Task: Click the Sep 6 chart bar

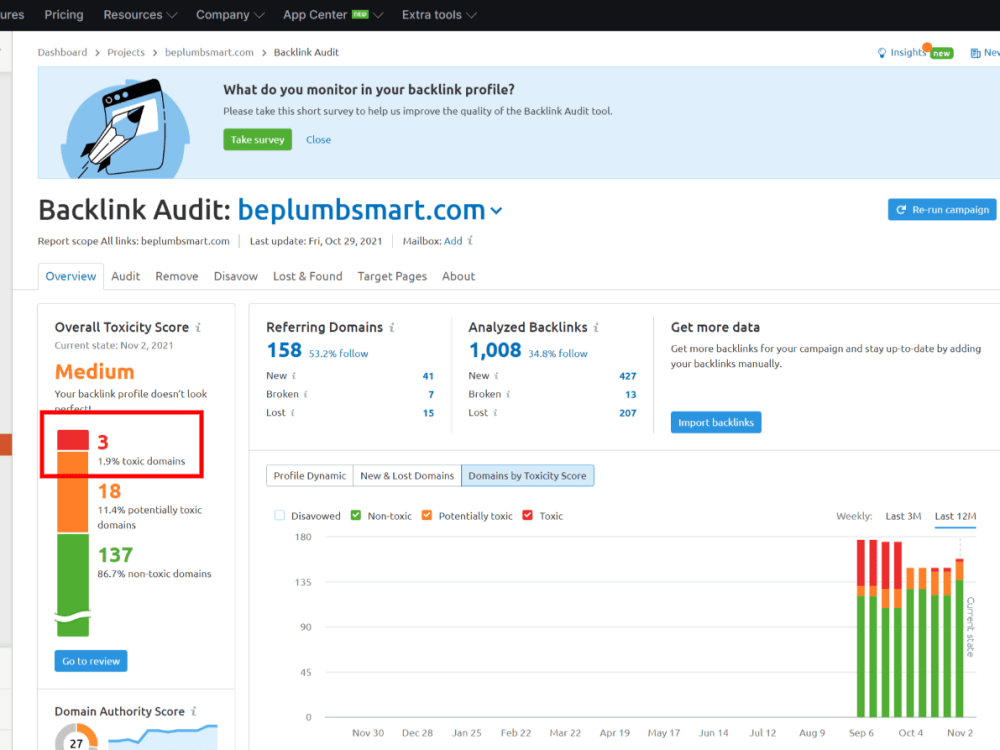Action: point(861,628)
